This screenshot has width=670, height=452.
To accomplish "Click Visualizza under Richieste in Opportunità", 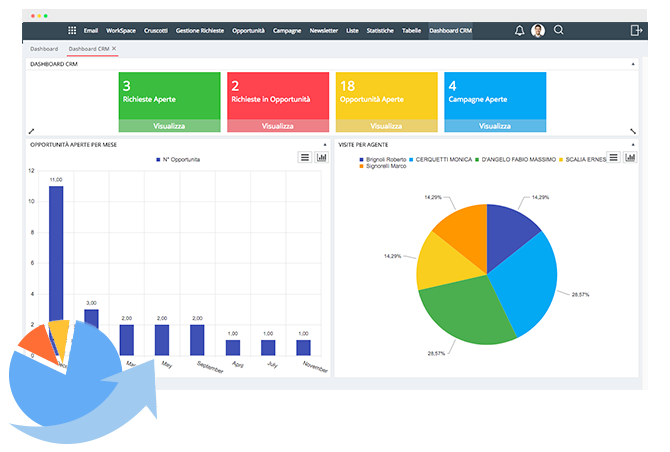I will 278,126.
